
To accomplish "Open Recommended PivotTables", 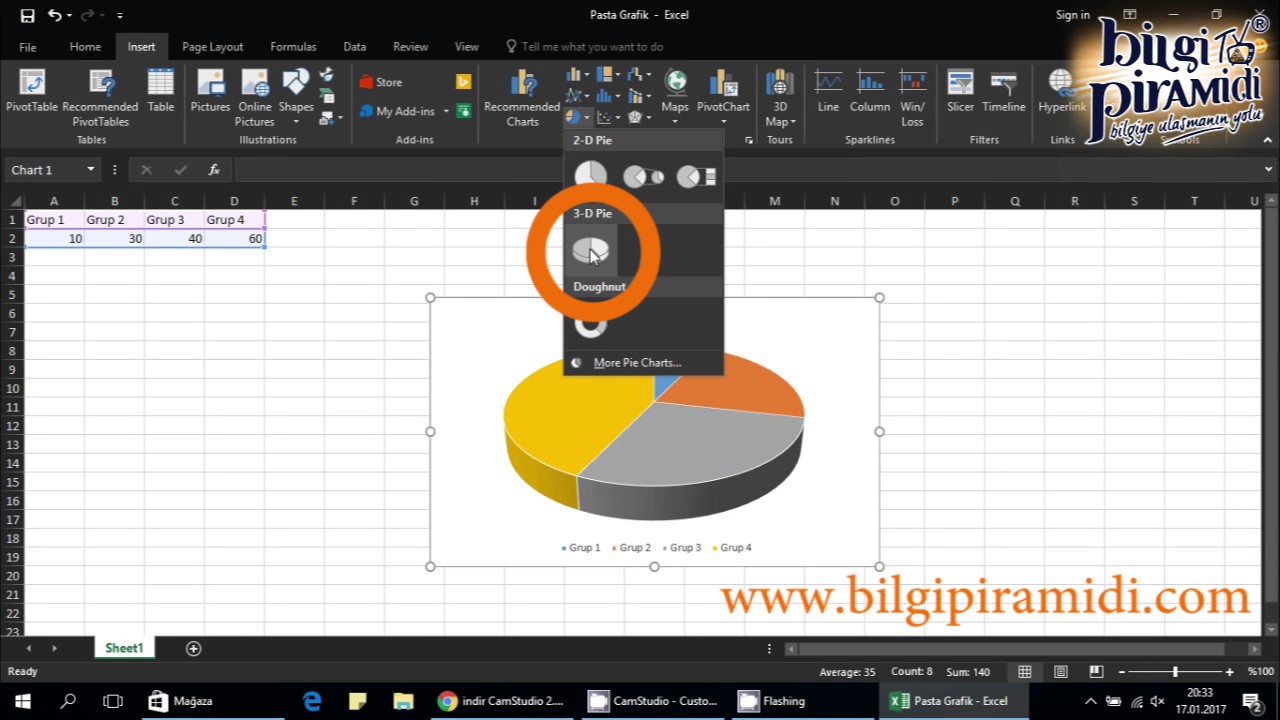I will pos(100,96).
